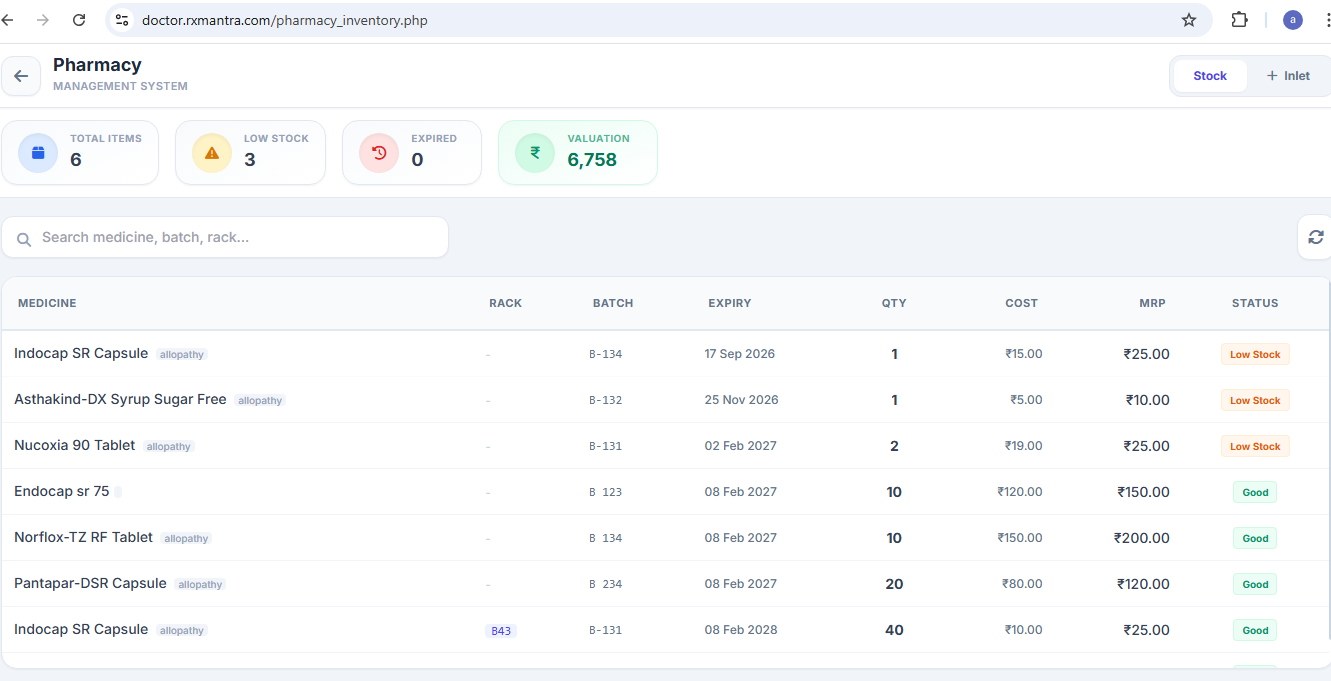Open the browser profile avatar
The width and height of the screenshot is (1331, 681).
(1292, 20)
